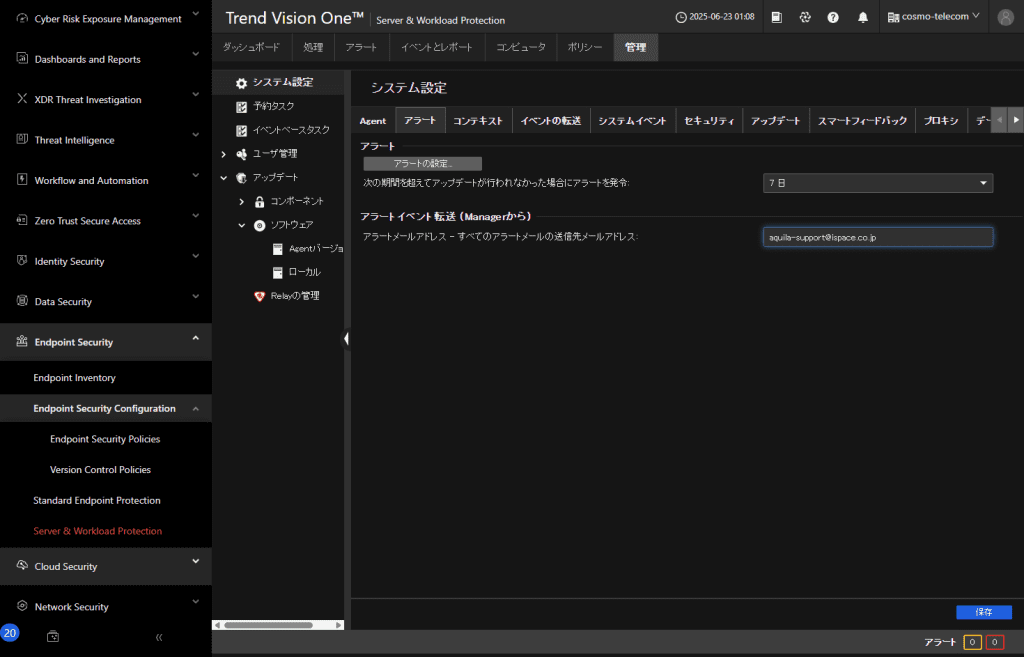Image resolution: width=1024 pixels, height=657 pixels.
Task: Click the ユーザ管理 users icon
Action: (x=242, y=154)
